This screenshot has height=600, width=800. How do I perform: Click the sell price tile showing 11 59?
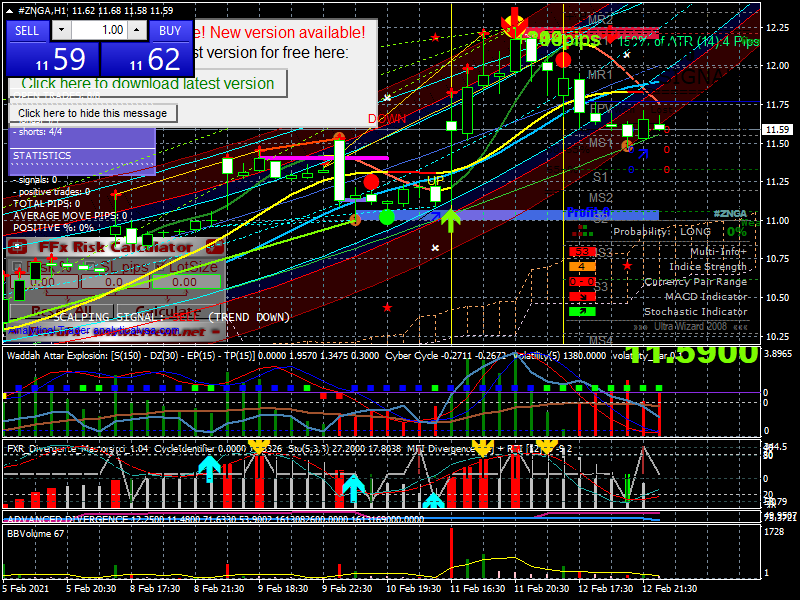pyautogui.click(x=53, y=60)
